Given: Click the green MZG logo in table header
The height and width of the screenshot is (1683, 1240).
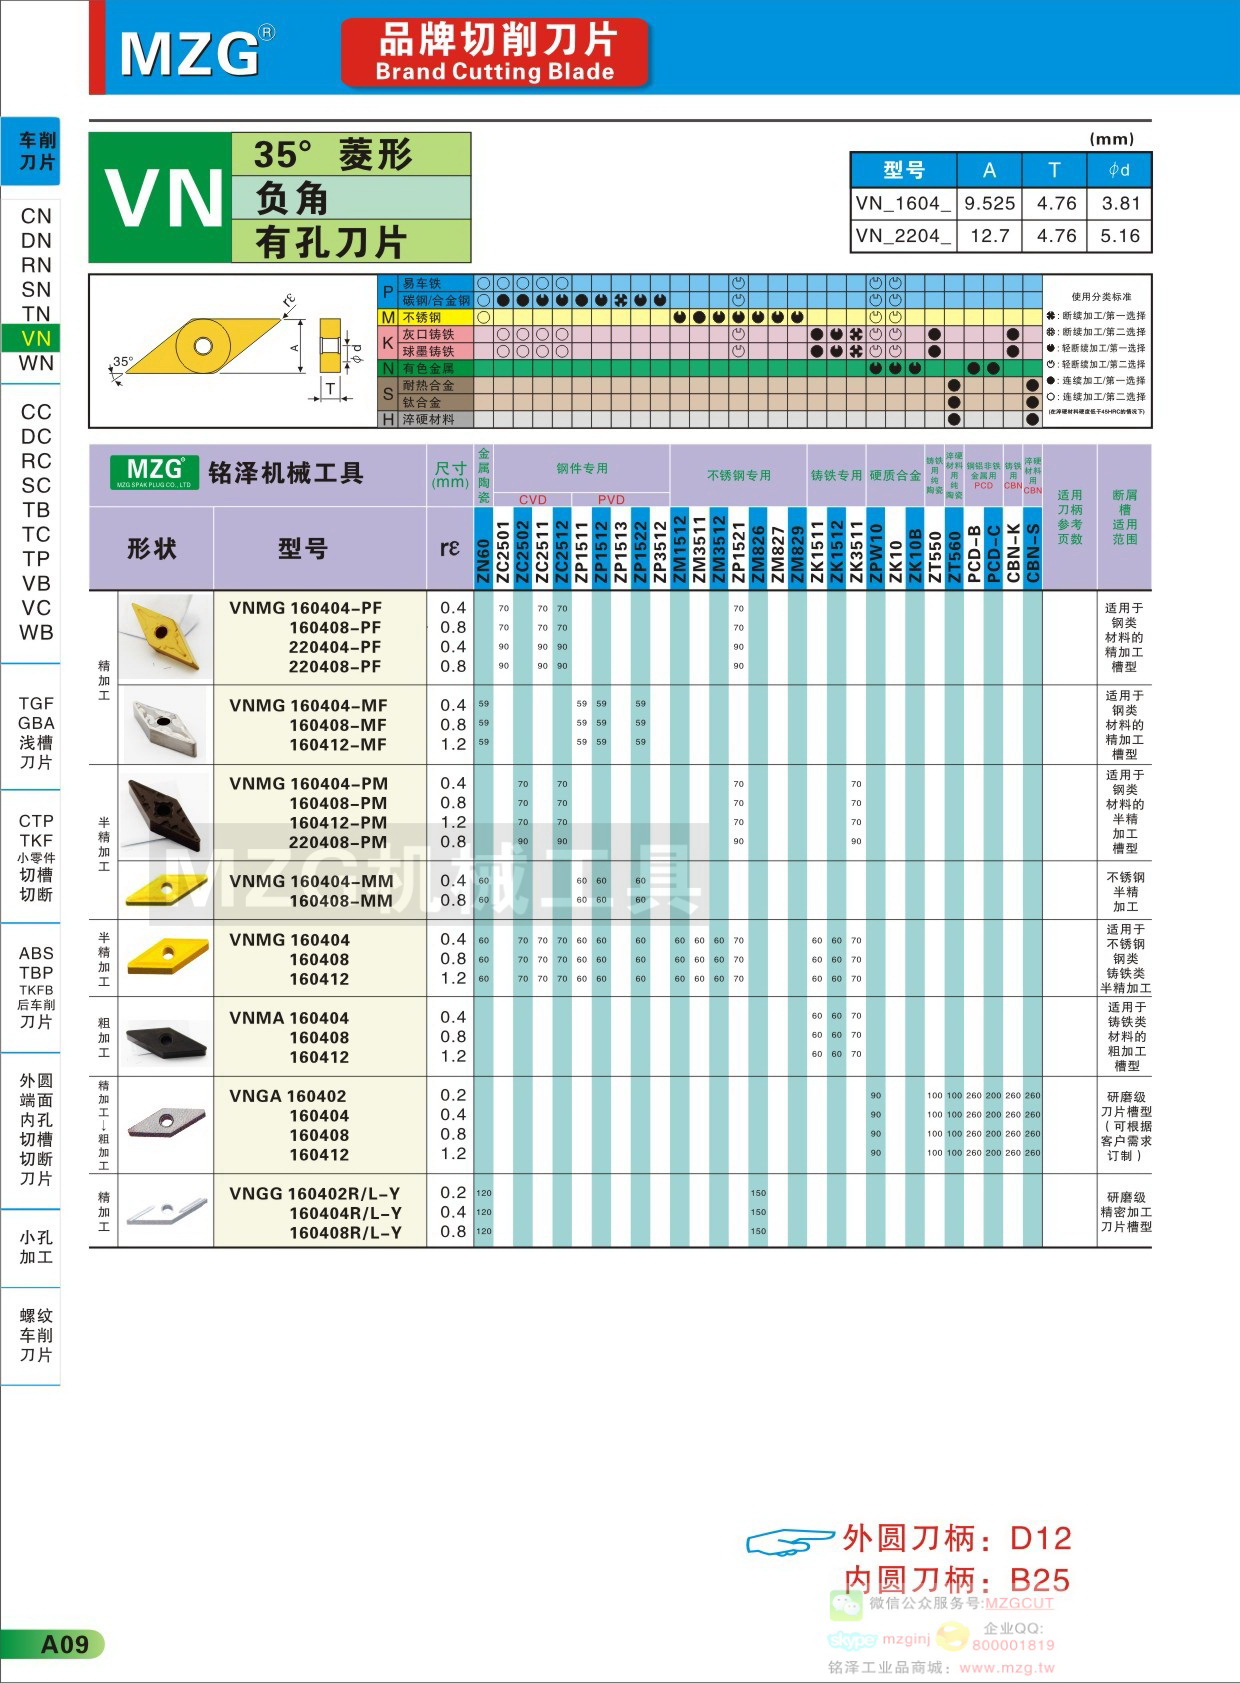Looking at the screenshot, I should click(153, 472).
